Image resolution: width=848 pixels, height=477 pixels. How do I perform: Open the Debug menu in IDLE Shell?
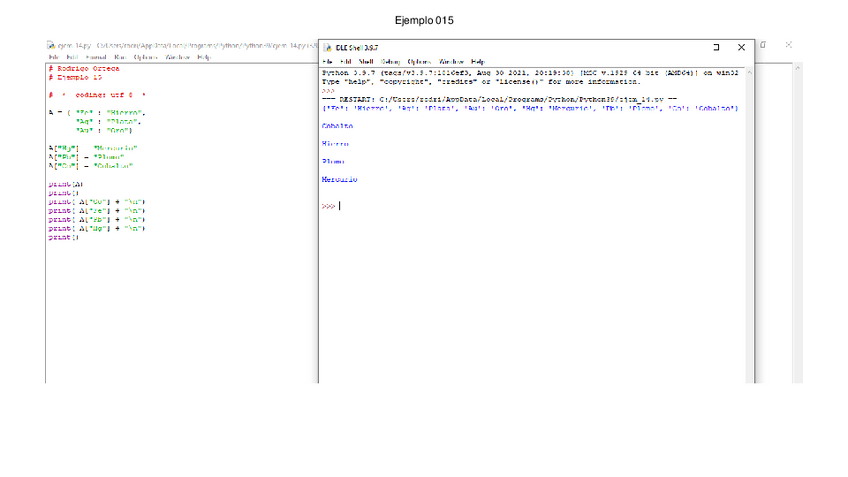[390, 62]
